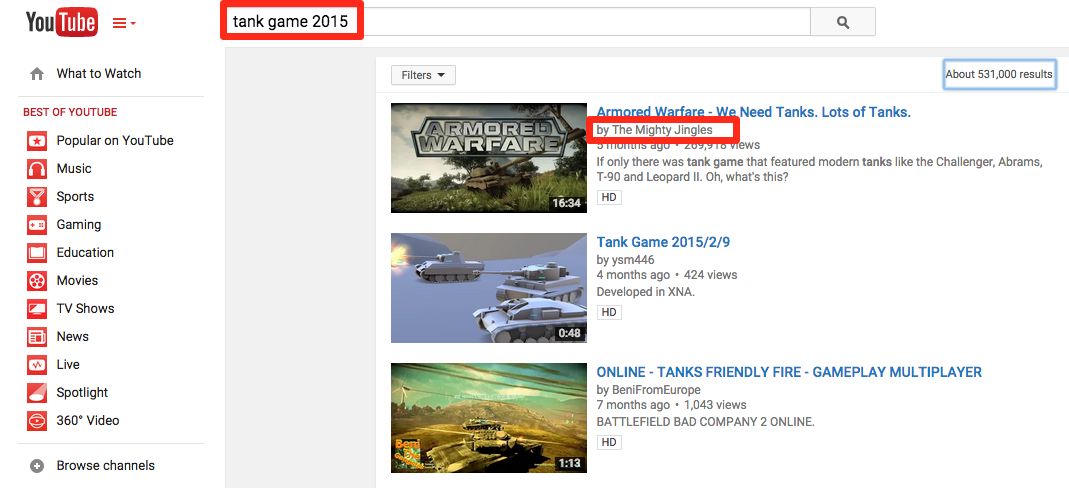Open the guide menu next to logo
Screen dimensions: 1069x488
pos(124,23)
